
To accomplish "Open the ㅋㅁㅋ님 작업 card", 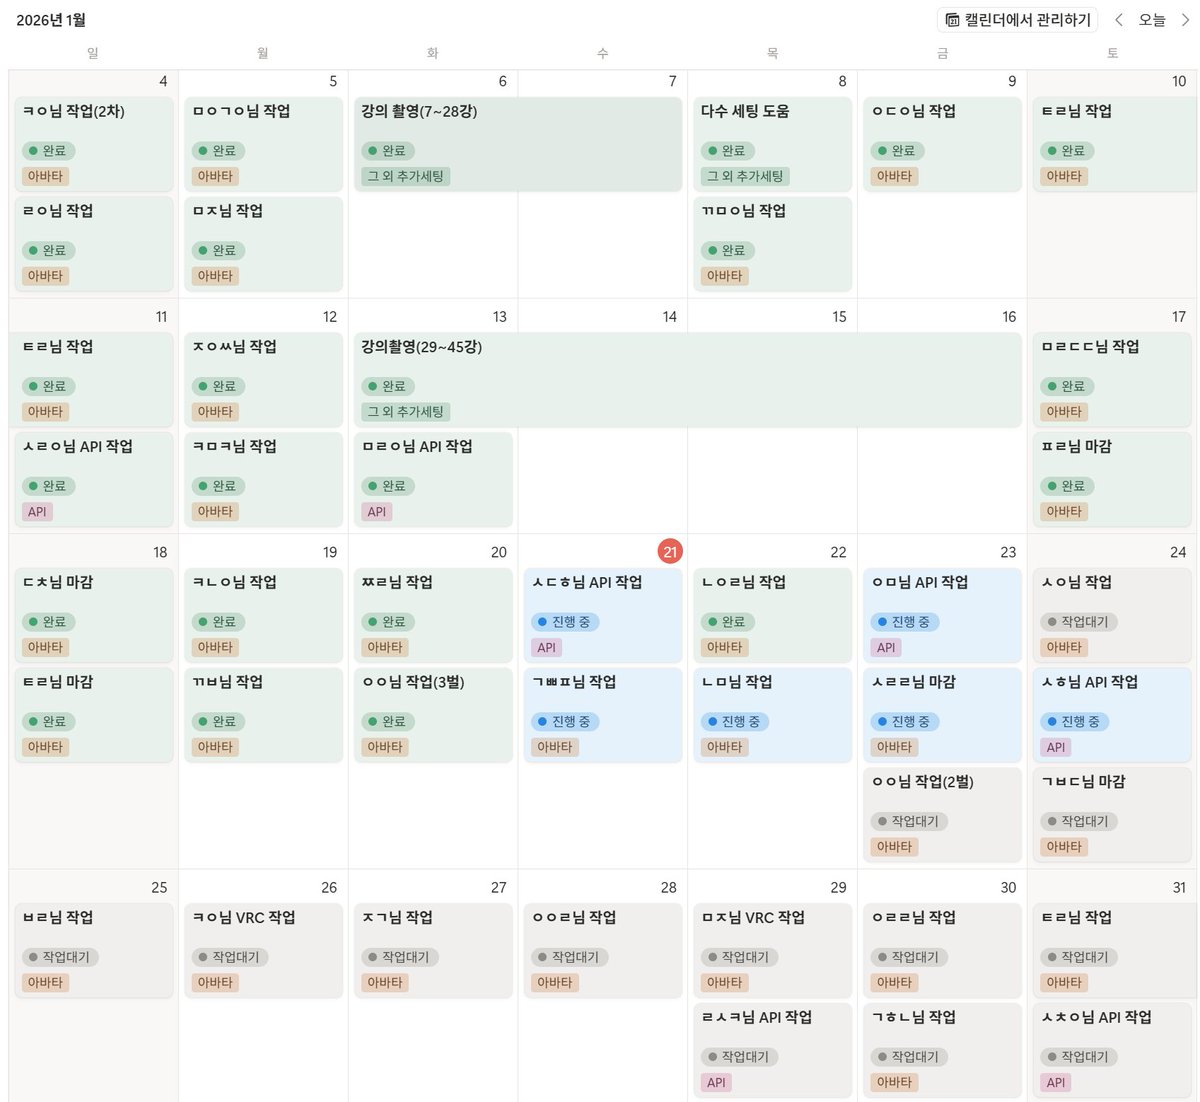I will click(263, 479).
